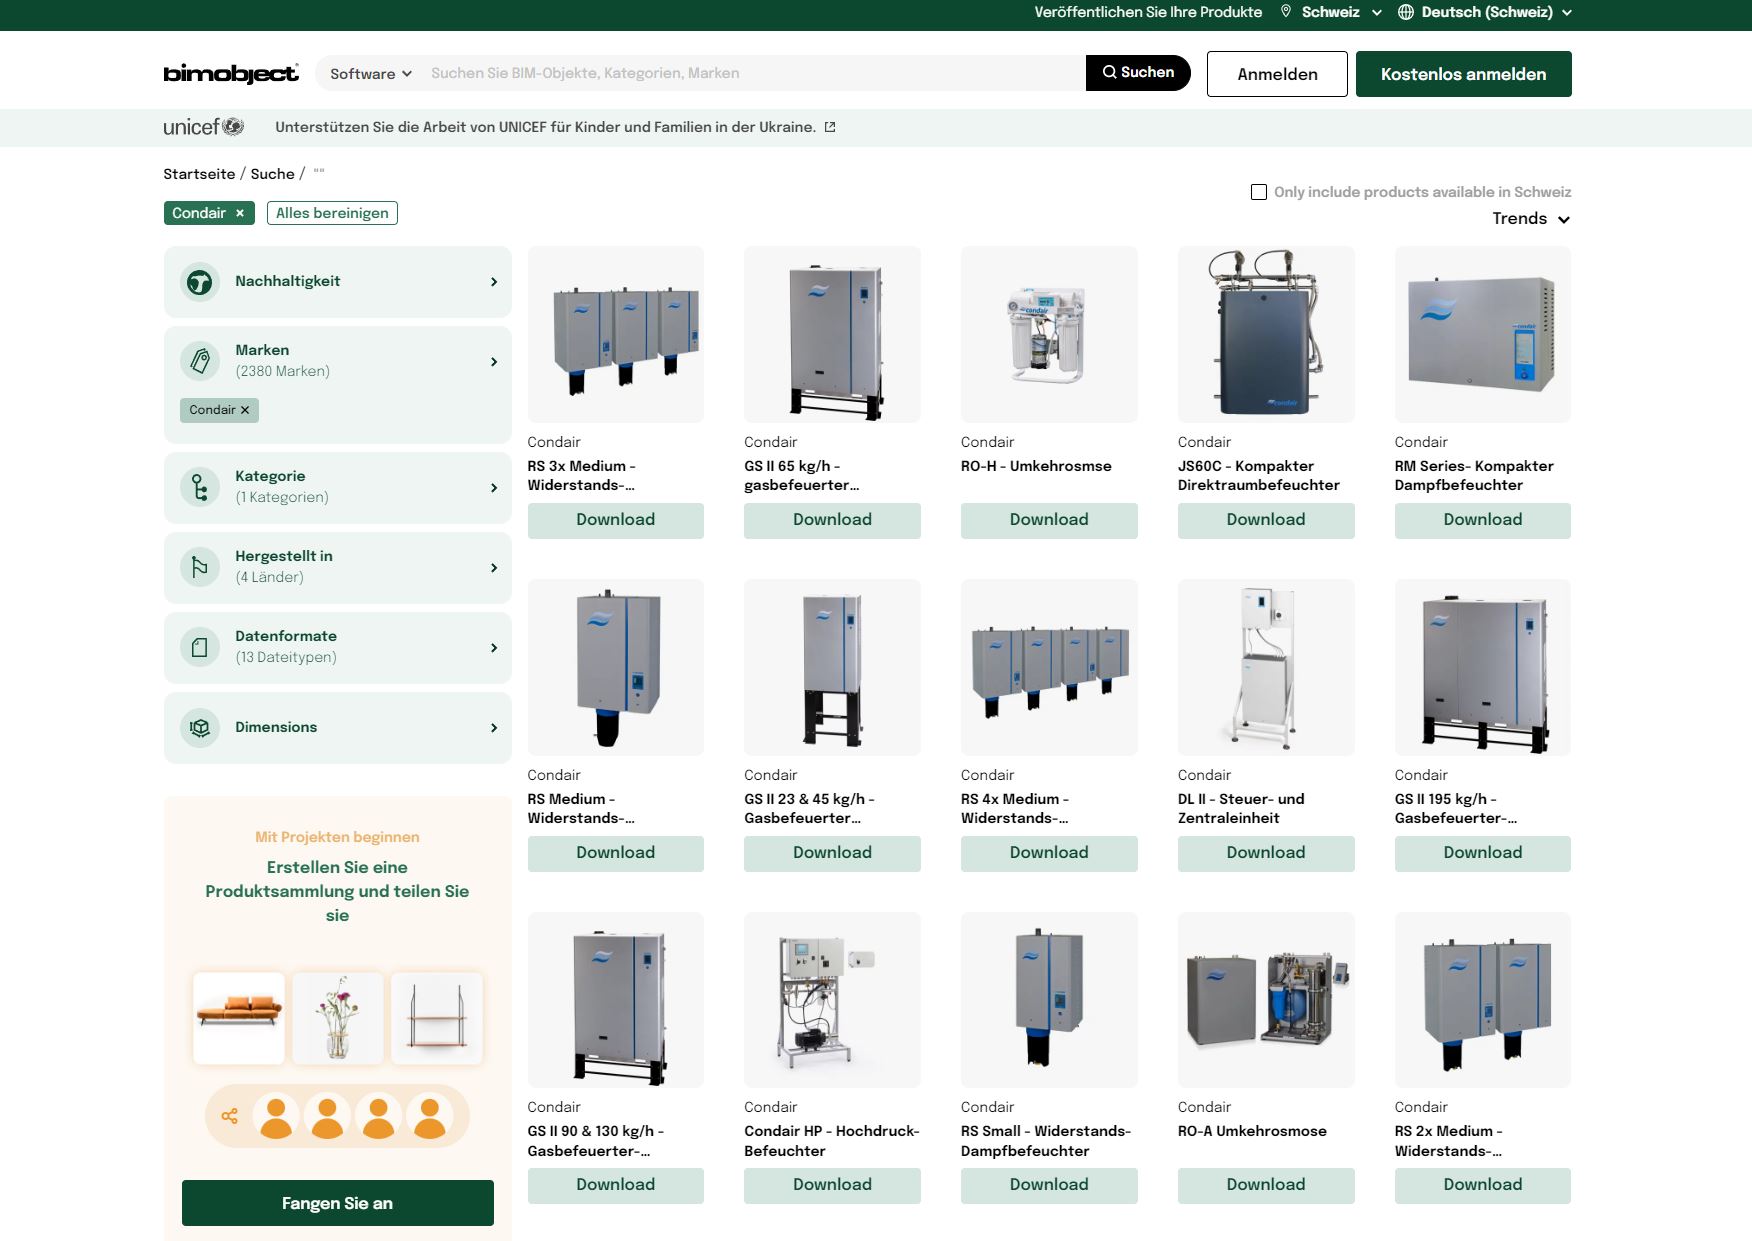Viewport: 1752px width, 1241px height.
Task: Open GS II 90 & 130 kg/h title
Action: coord(596,1141)
